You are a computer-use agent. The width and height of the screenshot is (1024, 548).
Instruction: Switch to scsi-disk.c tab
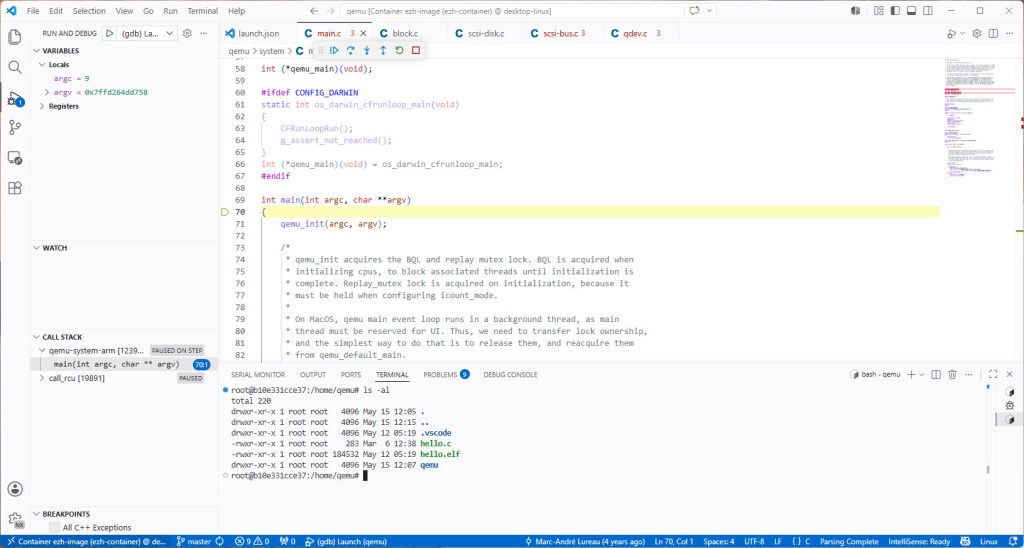pos(484,33)
